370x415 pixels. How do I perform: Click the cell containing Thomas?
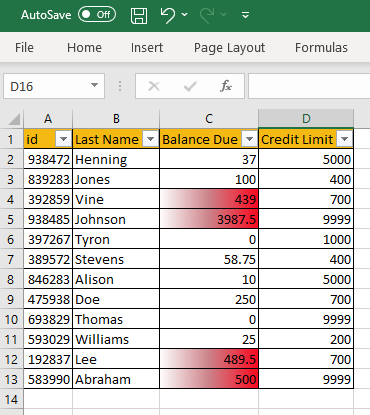coord(116,319)
